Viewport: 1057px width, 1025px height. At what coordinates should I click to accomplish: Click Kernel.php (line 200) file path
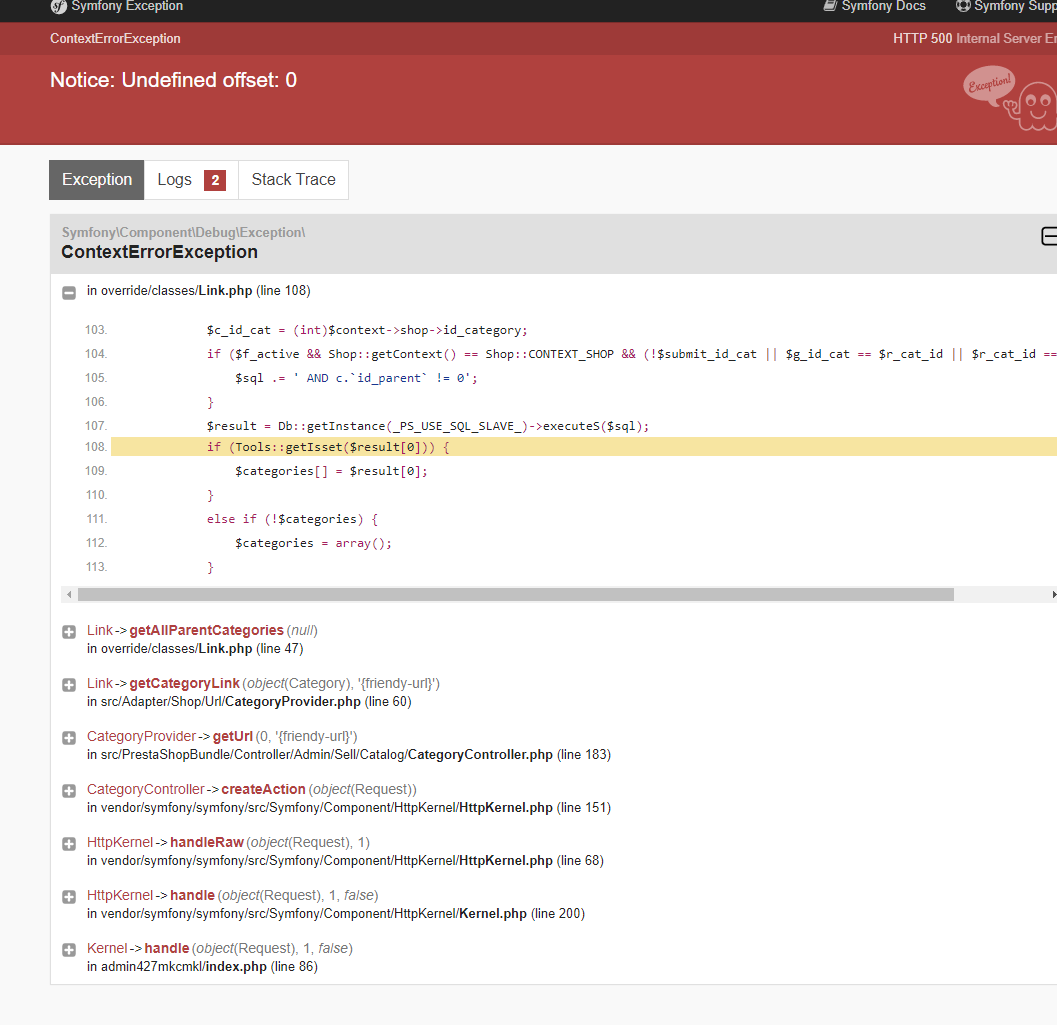[343, 914]
